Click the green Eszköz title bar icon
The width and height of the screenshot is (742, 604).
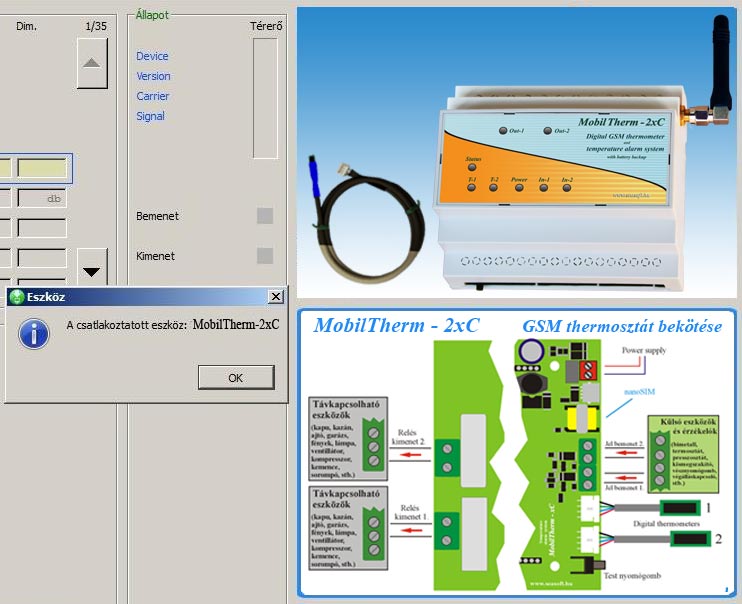coord(17,297)
